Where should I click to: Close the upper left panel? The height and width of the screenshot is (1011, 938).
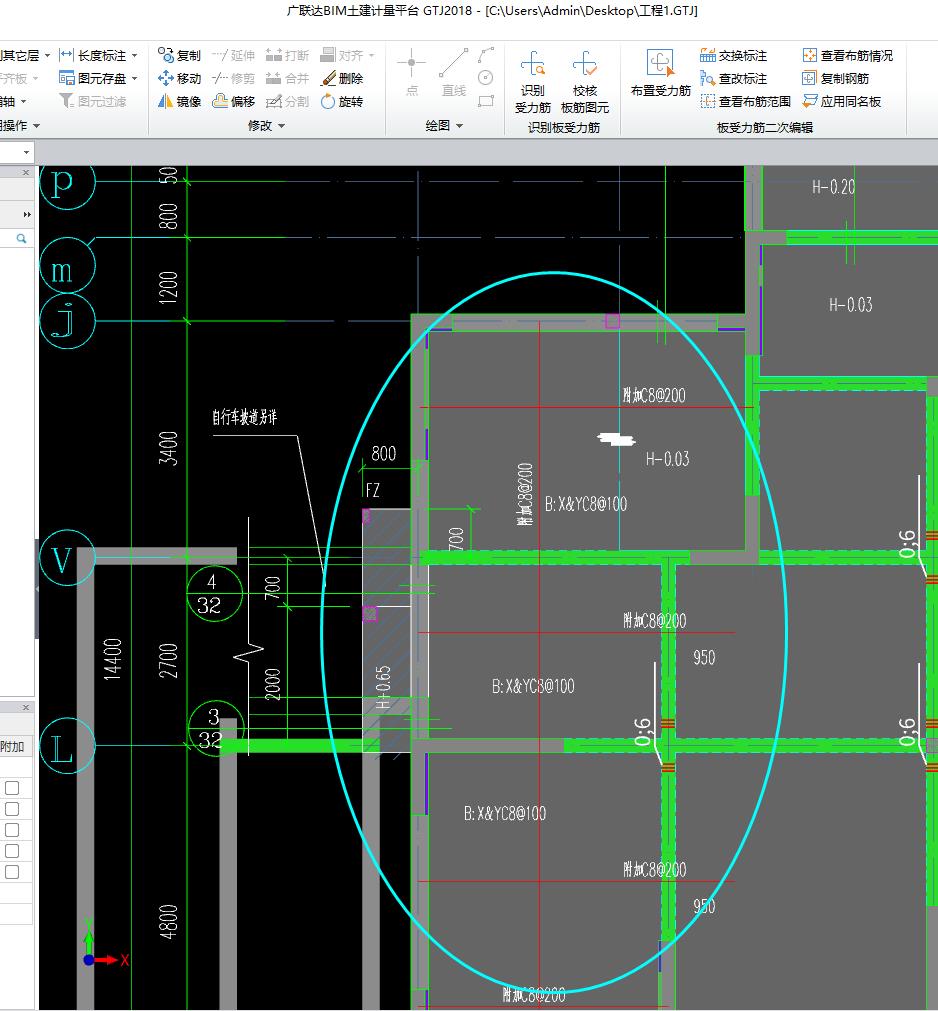(x=26, y=173)
